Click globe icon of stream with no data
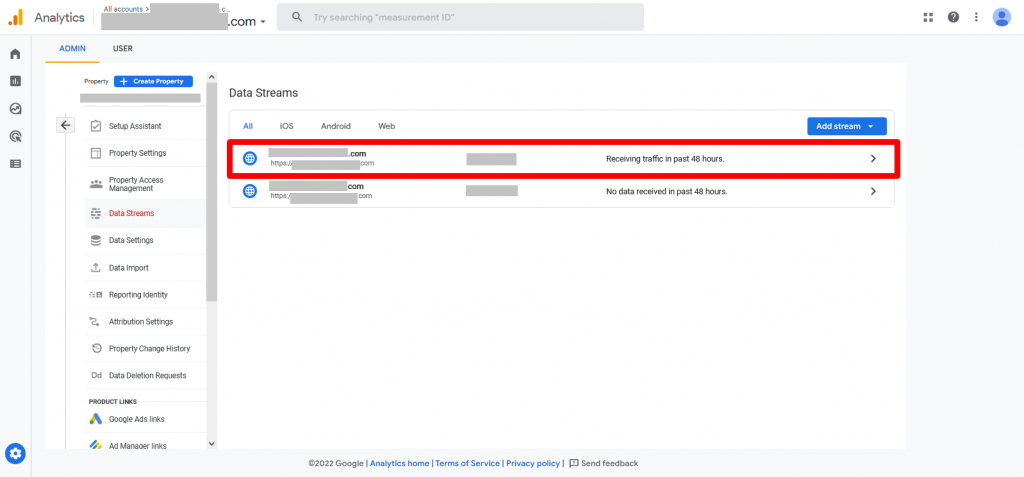1024x477 pixels. point(250,191)
